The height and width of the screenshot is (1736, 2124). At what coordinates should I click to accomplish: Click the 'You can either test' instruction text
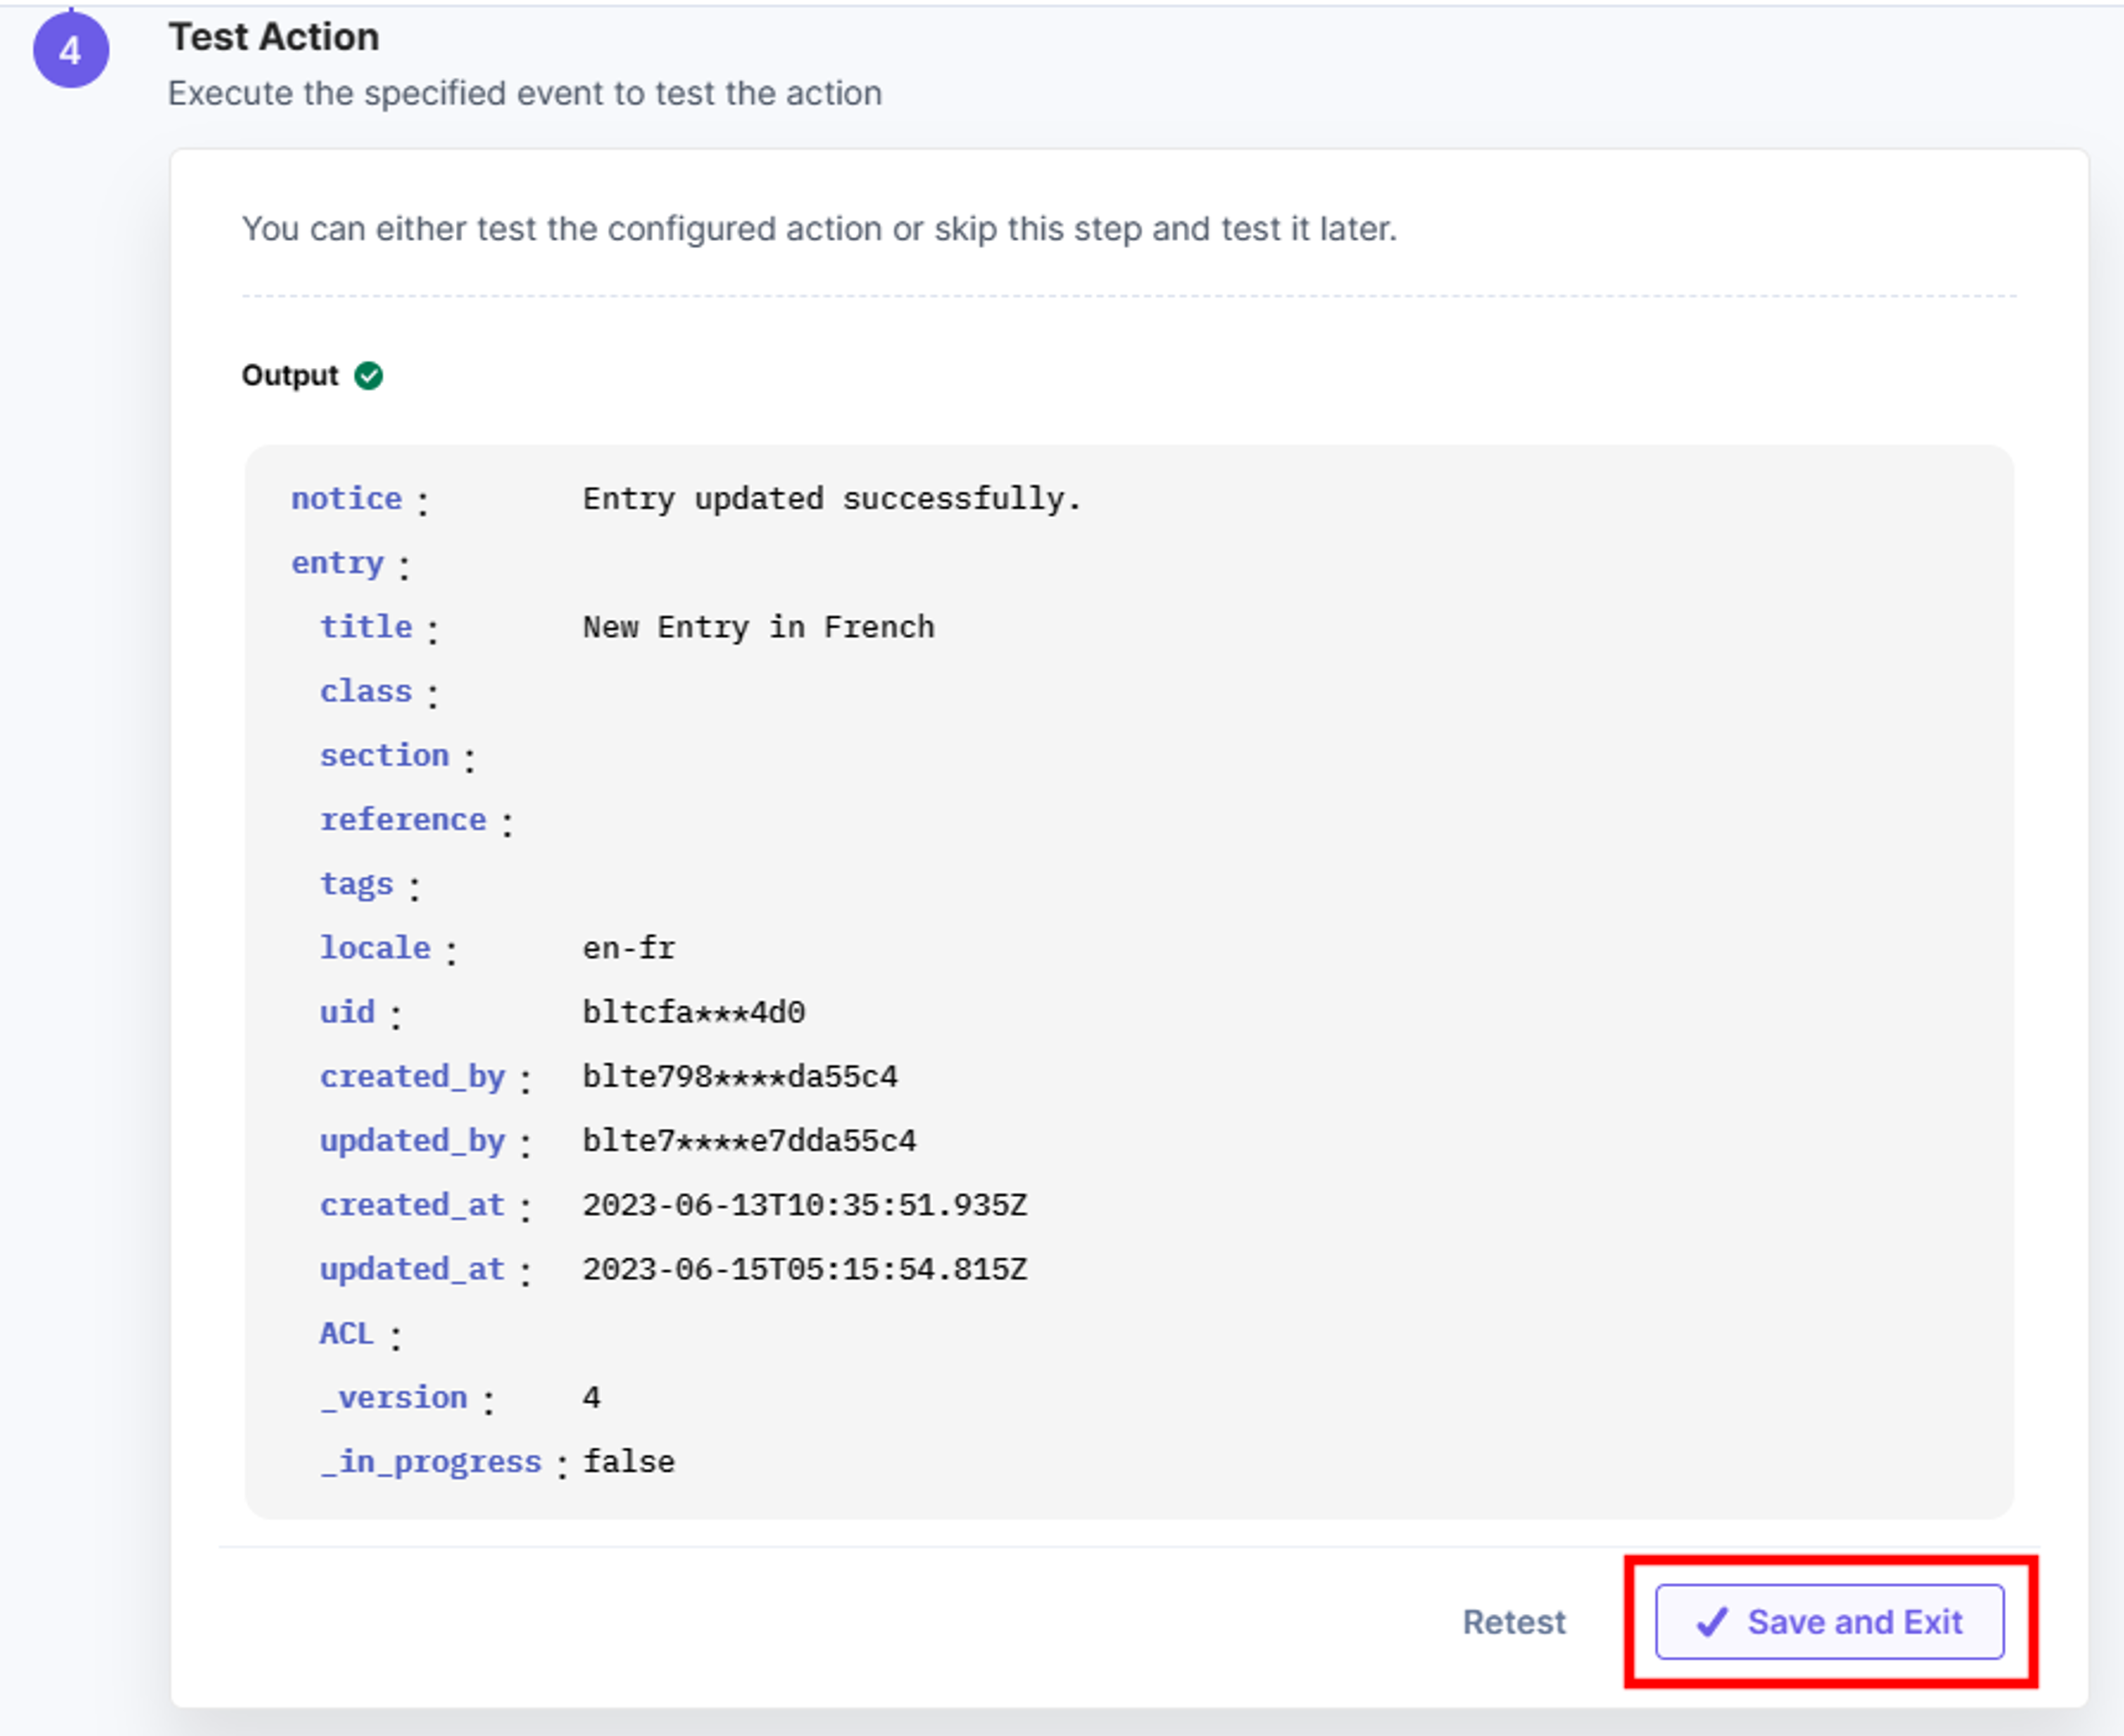819,229
